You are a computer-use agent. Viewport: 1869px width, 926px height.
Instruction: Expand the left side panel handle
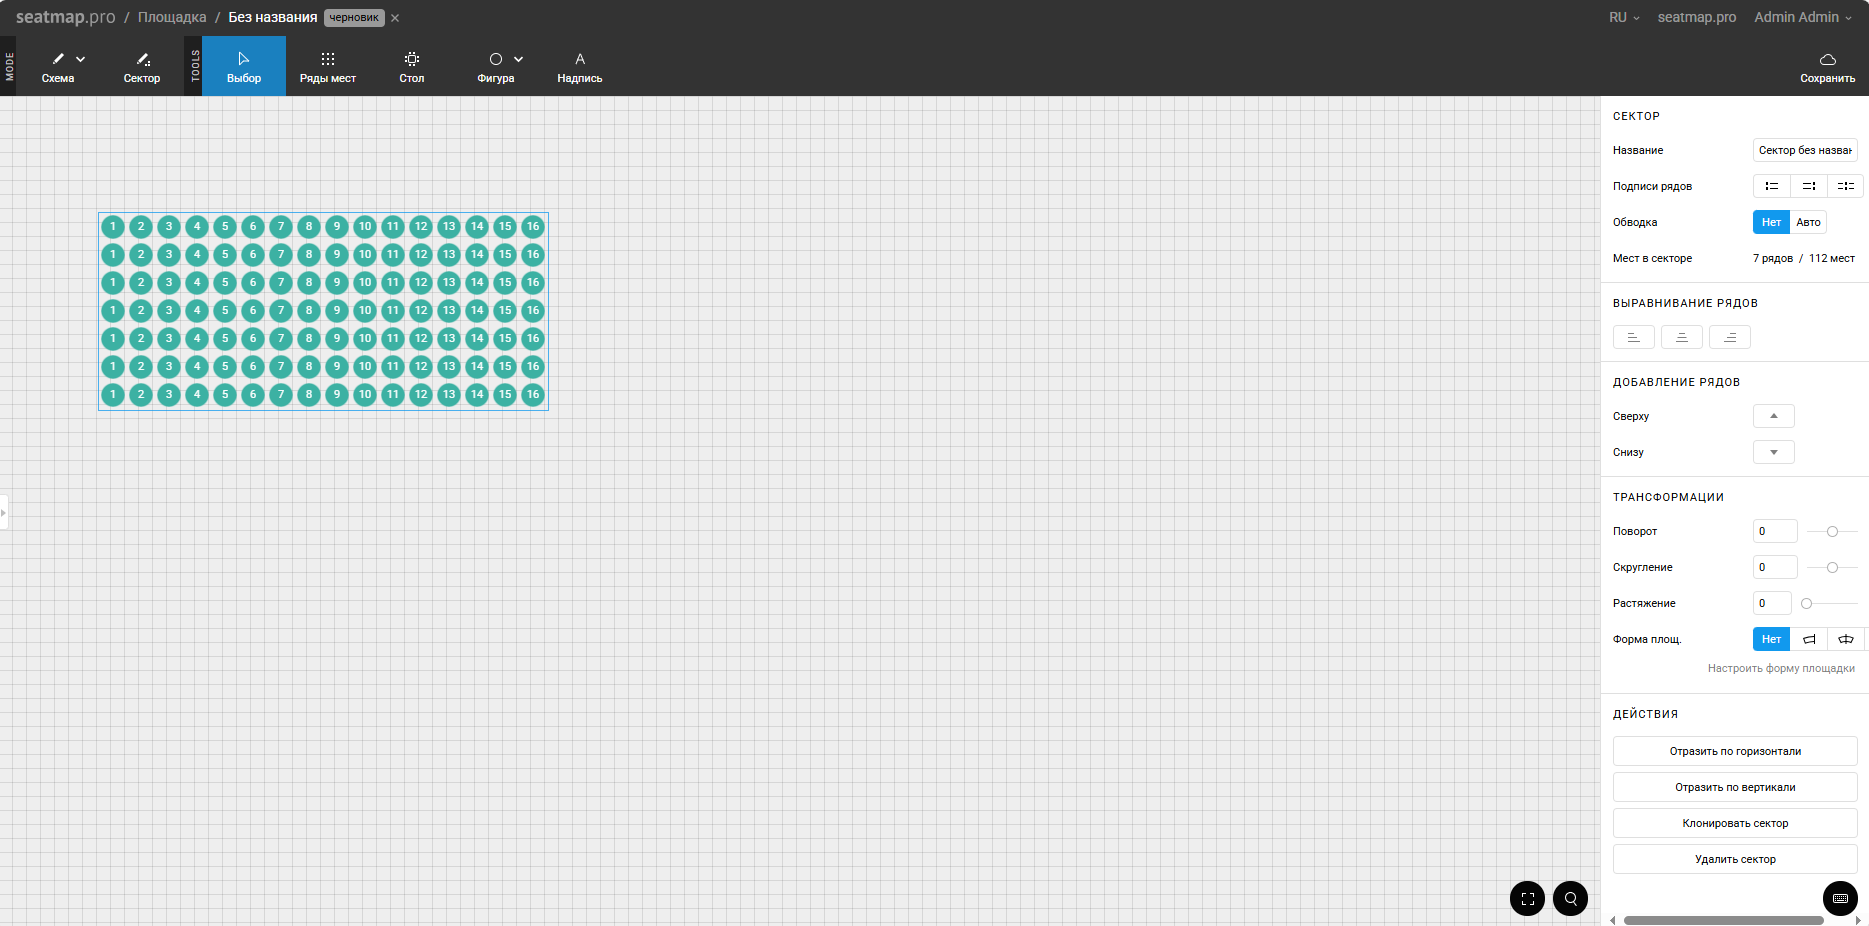(4, 512)
